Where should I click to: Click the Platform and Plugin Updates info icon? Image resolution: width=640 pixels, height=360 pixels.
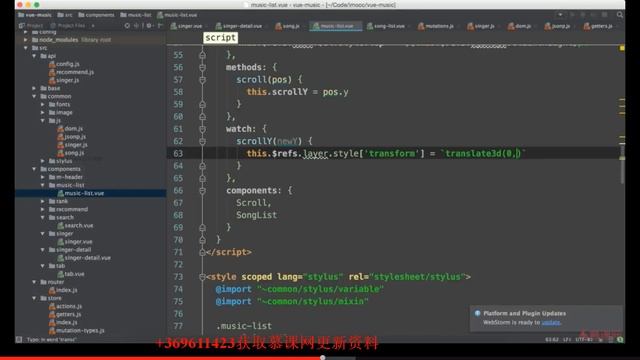[x=477, y=313]
